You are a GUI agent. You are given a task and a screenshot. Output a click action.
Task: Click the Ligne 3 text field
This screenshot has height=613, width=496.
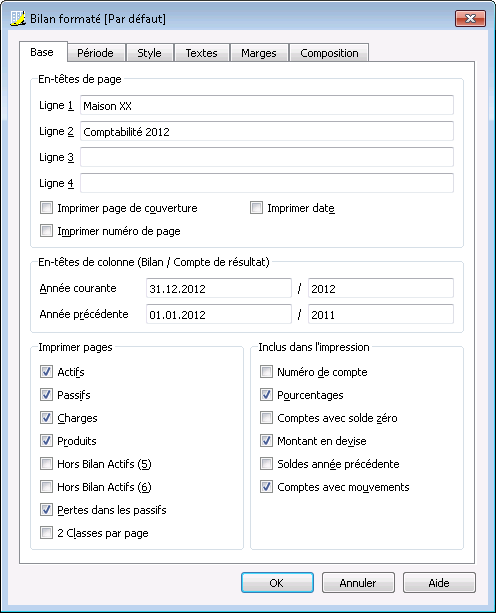pyautogui.click(x=267, y=157)
